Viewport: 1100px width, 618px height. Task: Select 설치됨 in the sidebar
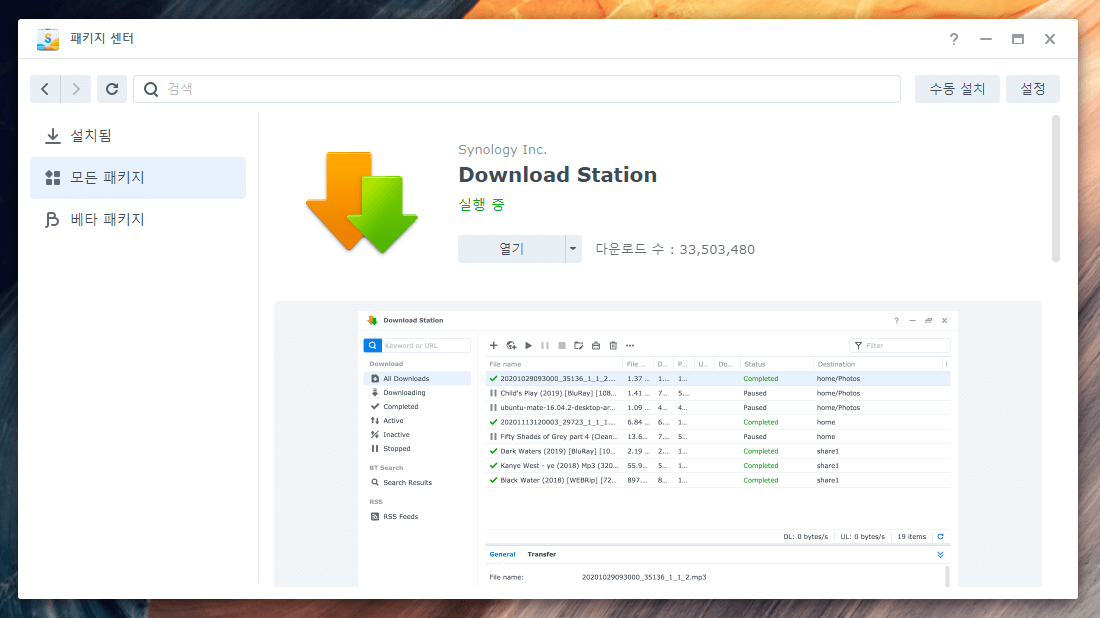click(x=138, y=135)
